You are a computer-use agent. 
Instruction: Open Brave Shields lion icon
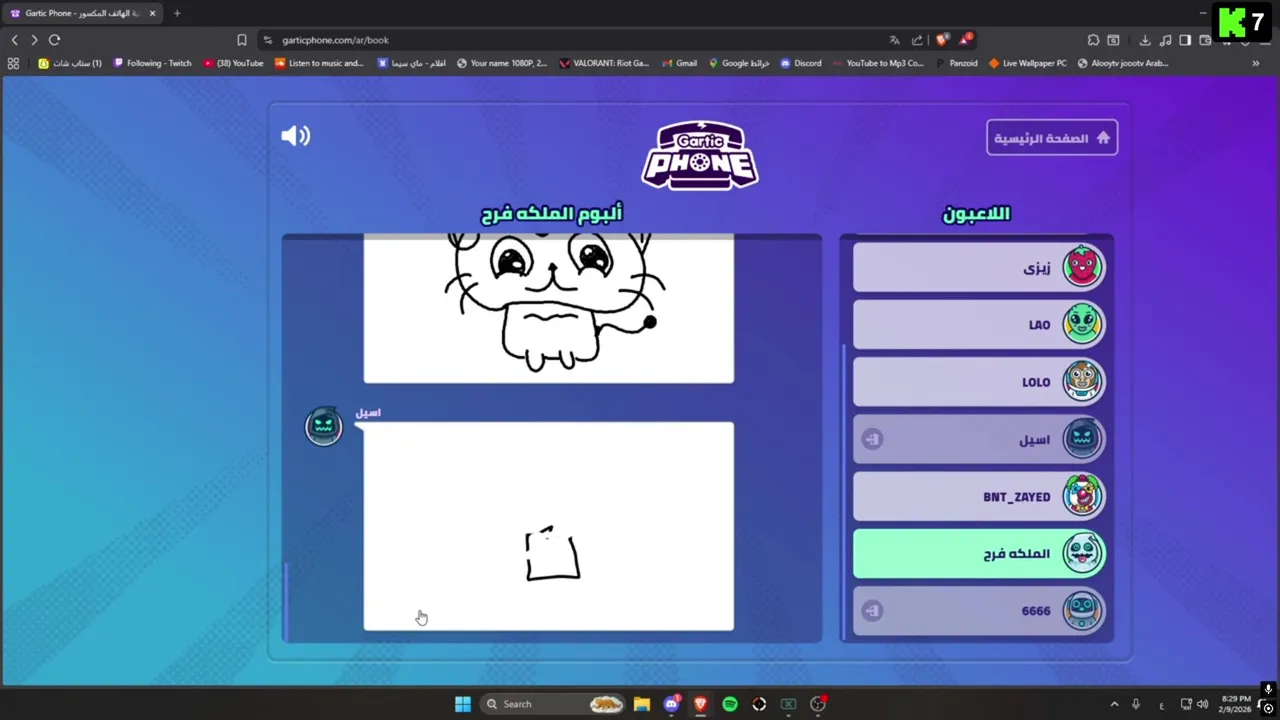coord(941,40)
